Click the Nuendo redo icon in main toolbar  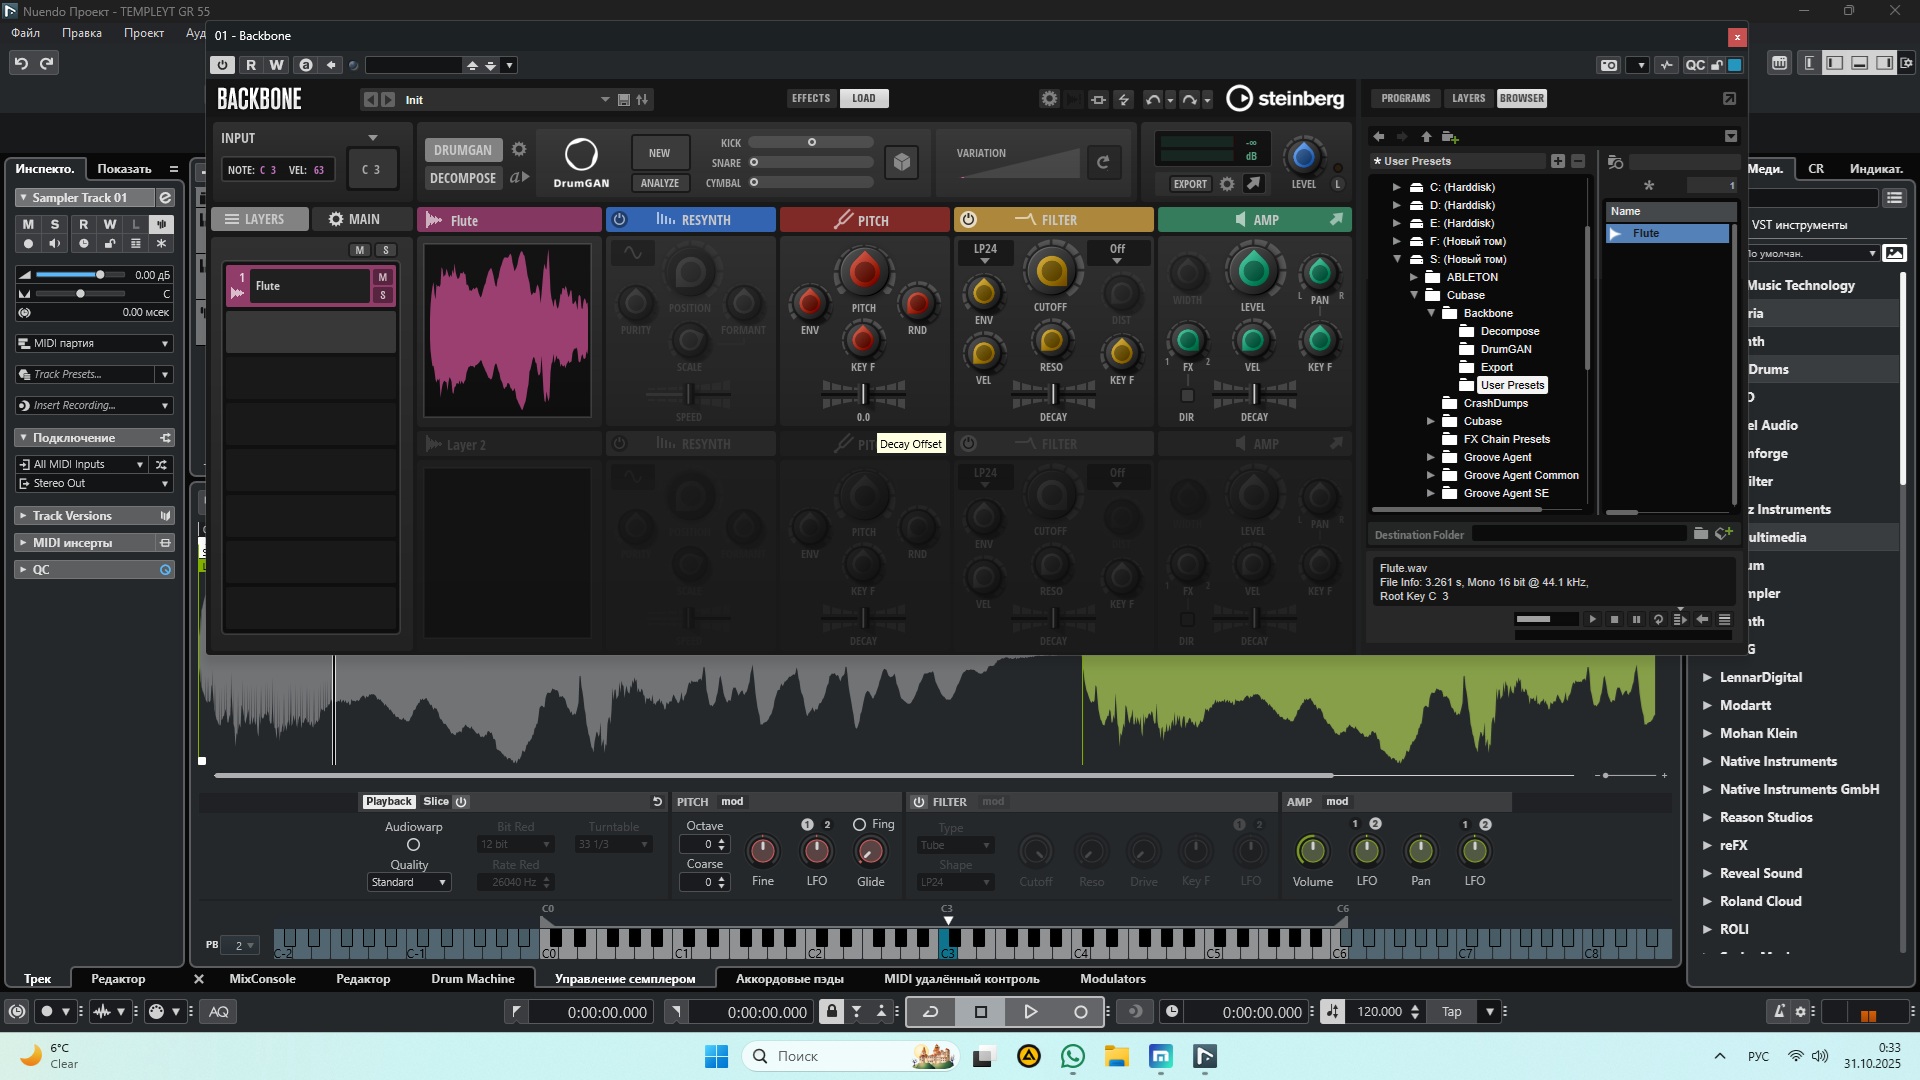tap(47, 63)
